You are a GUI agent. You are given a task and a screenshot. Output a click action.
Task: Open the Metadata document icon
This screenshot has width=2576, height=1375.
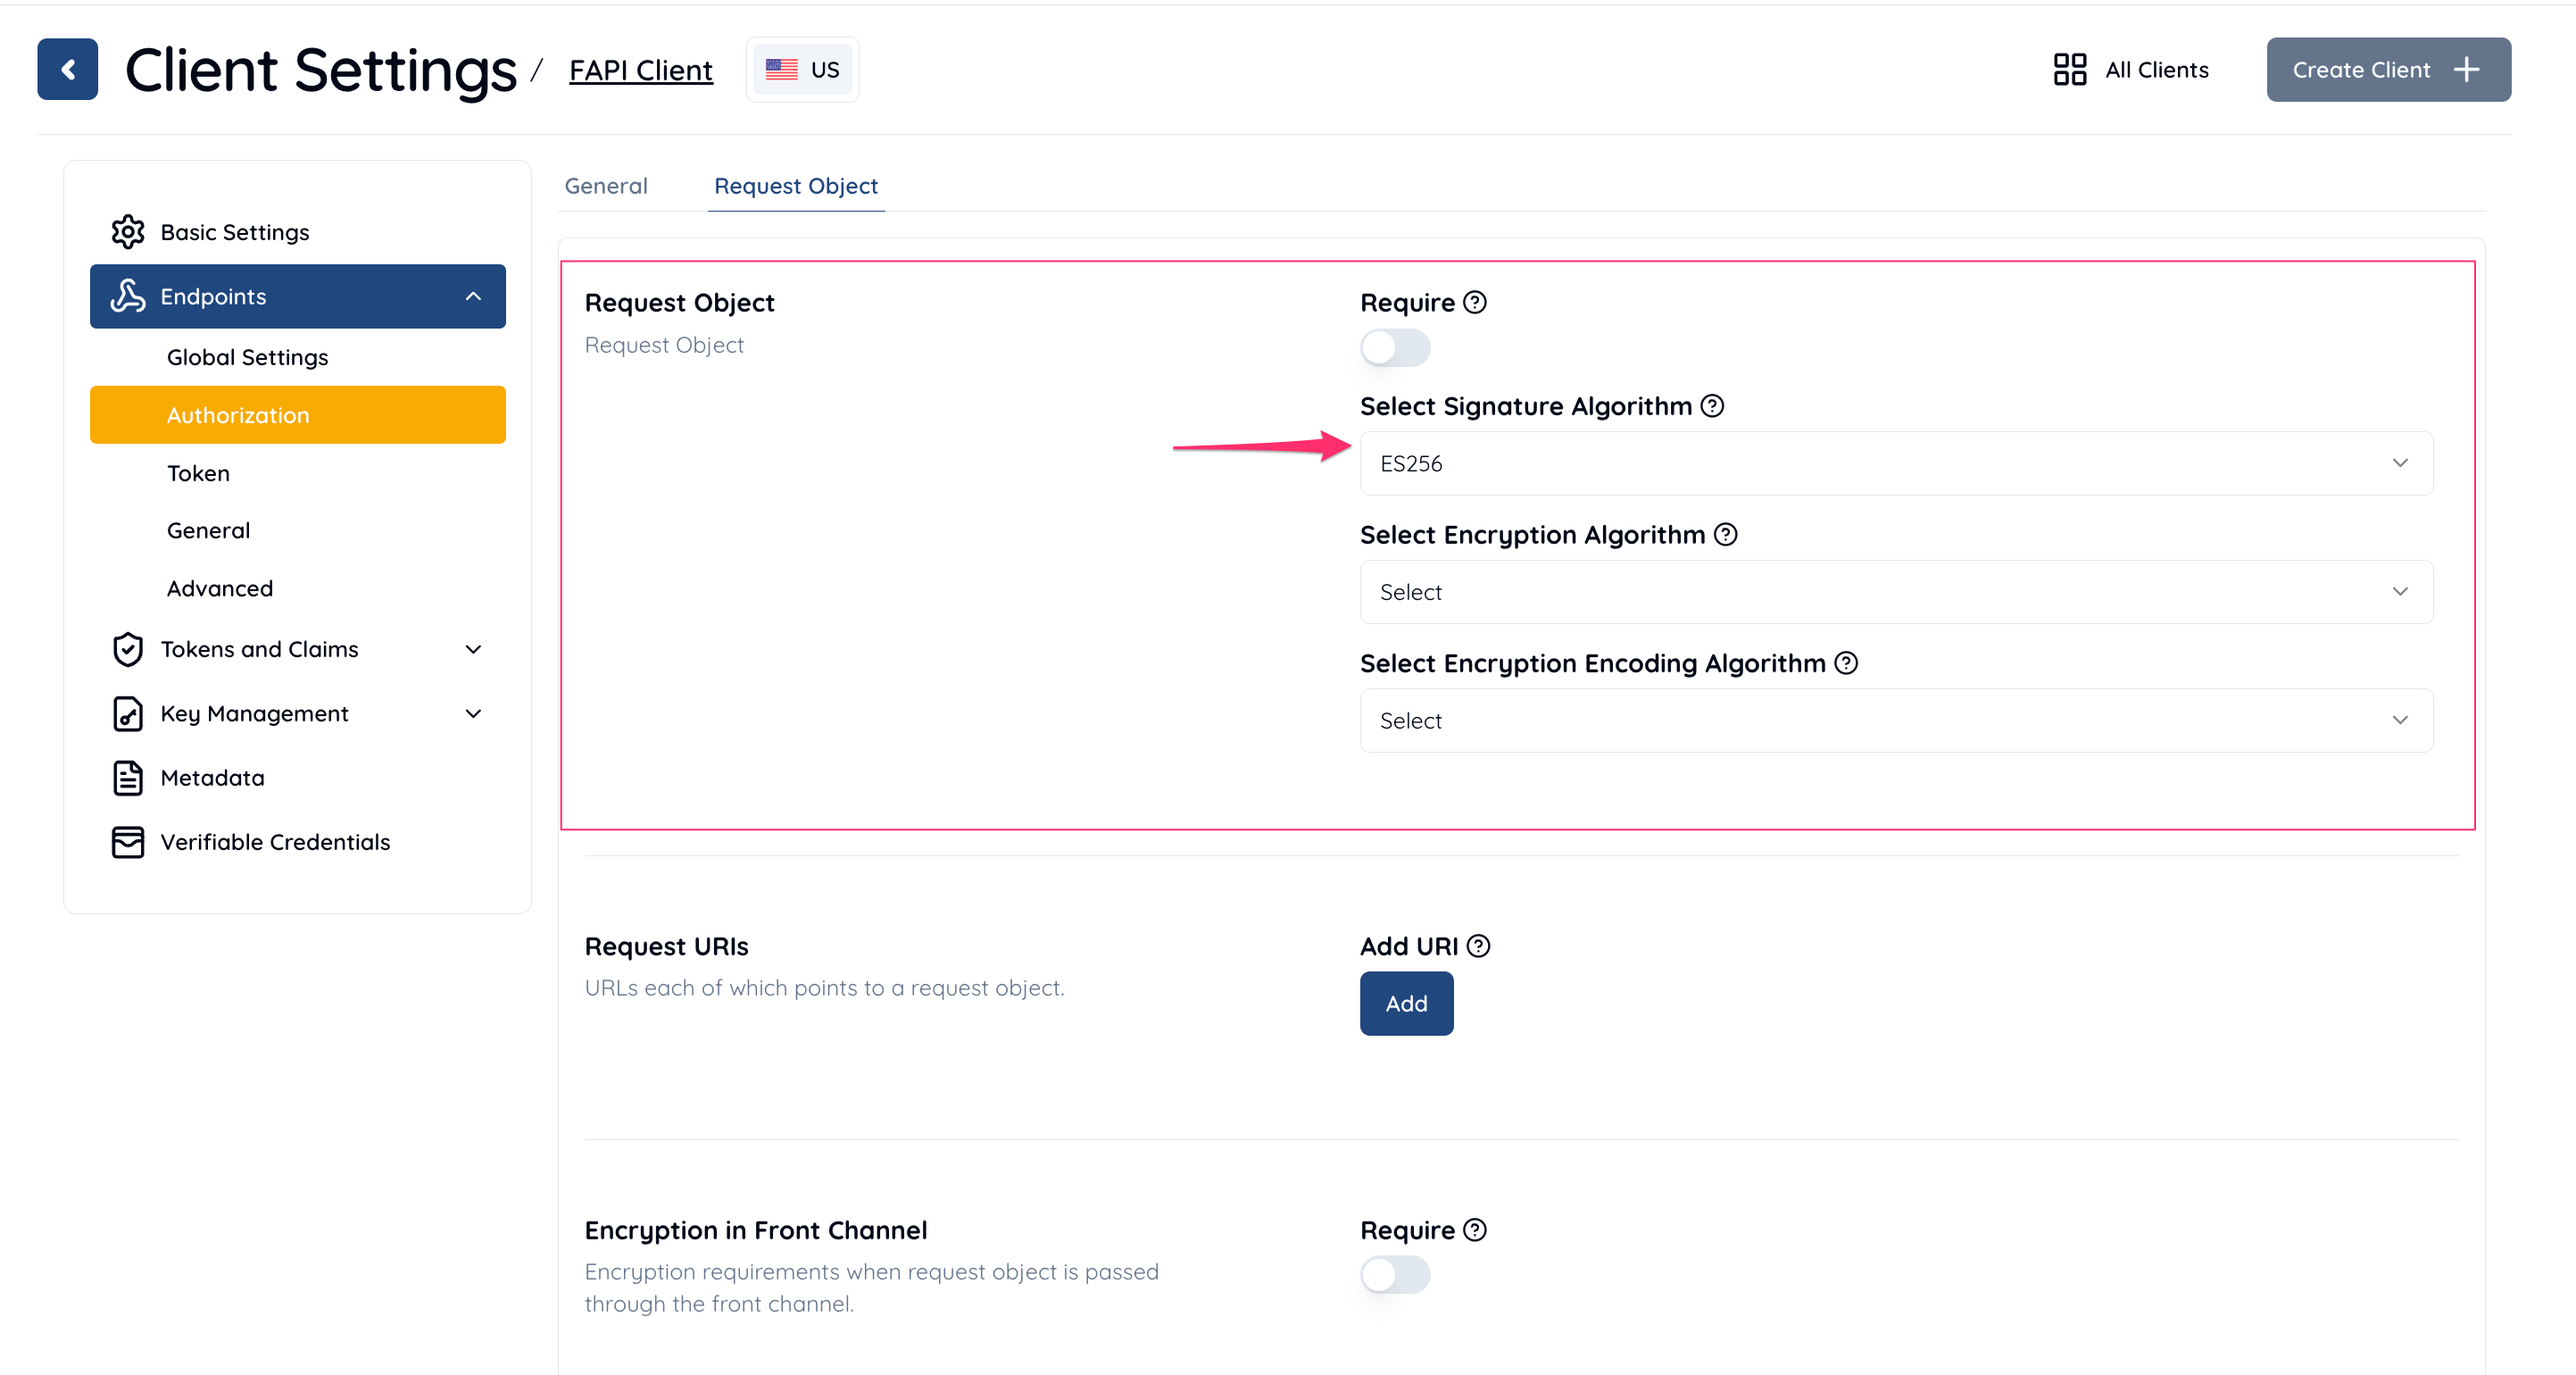point(128,778)
